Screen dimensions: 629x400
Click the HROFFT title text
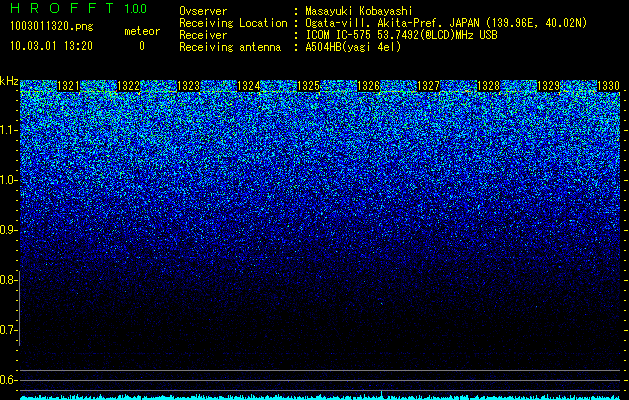pos(62,8)
